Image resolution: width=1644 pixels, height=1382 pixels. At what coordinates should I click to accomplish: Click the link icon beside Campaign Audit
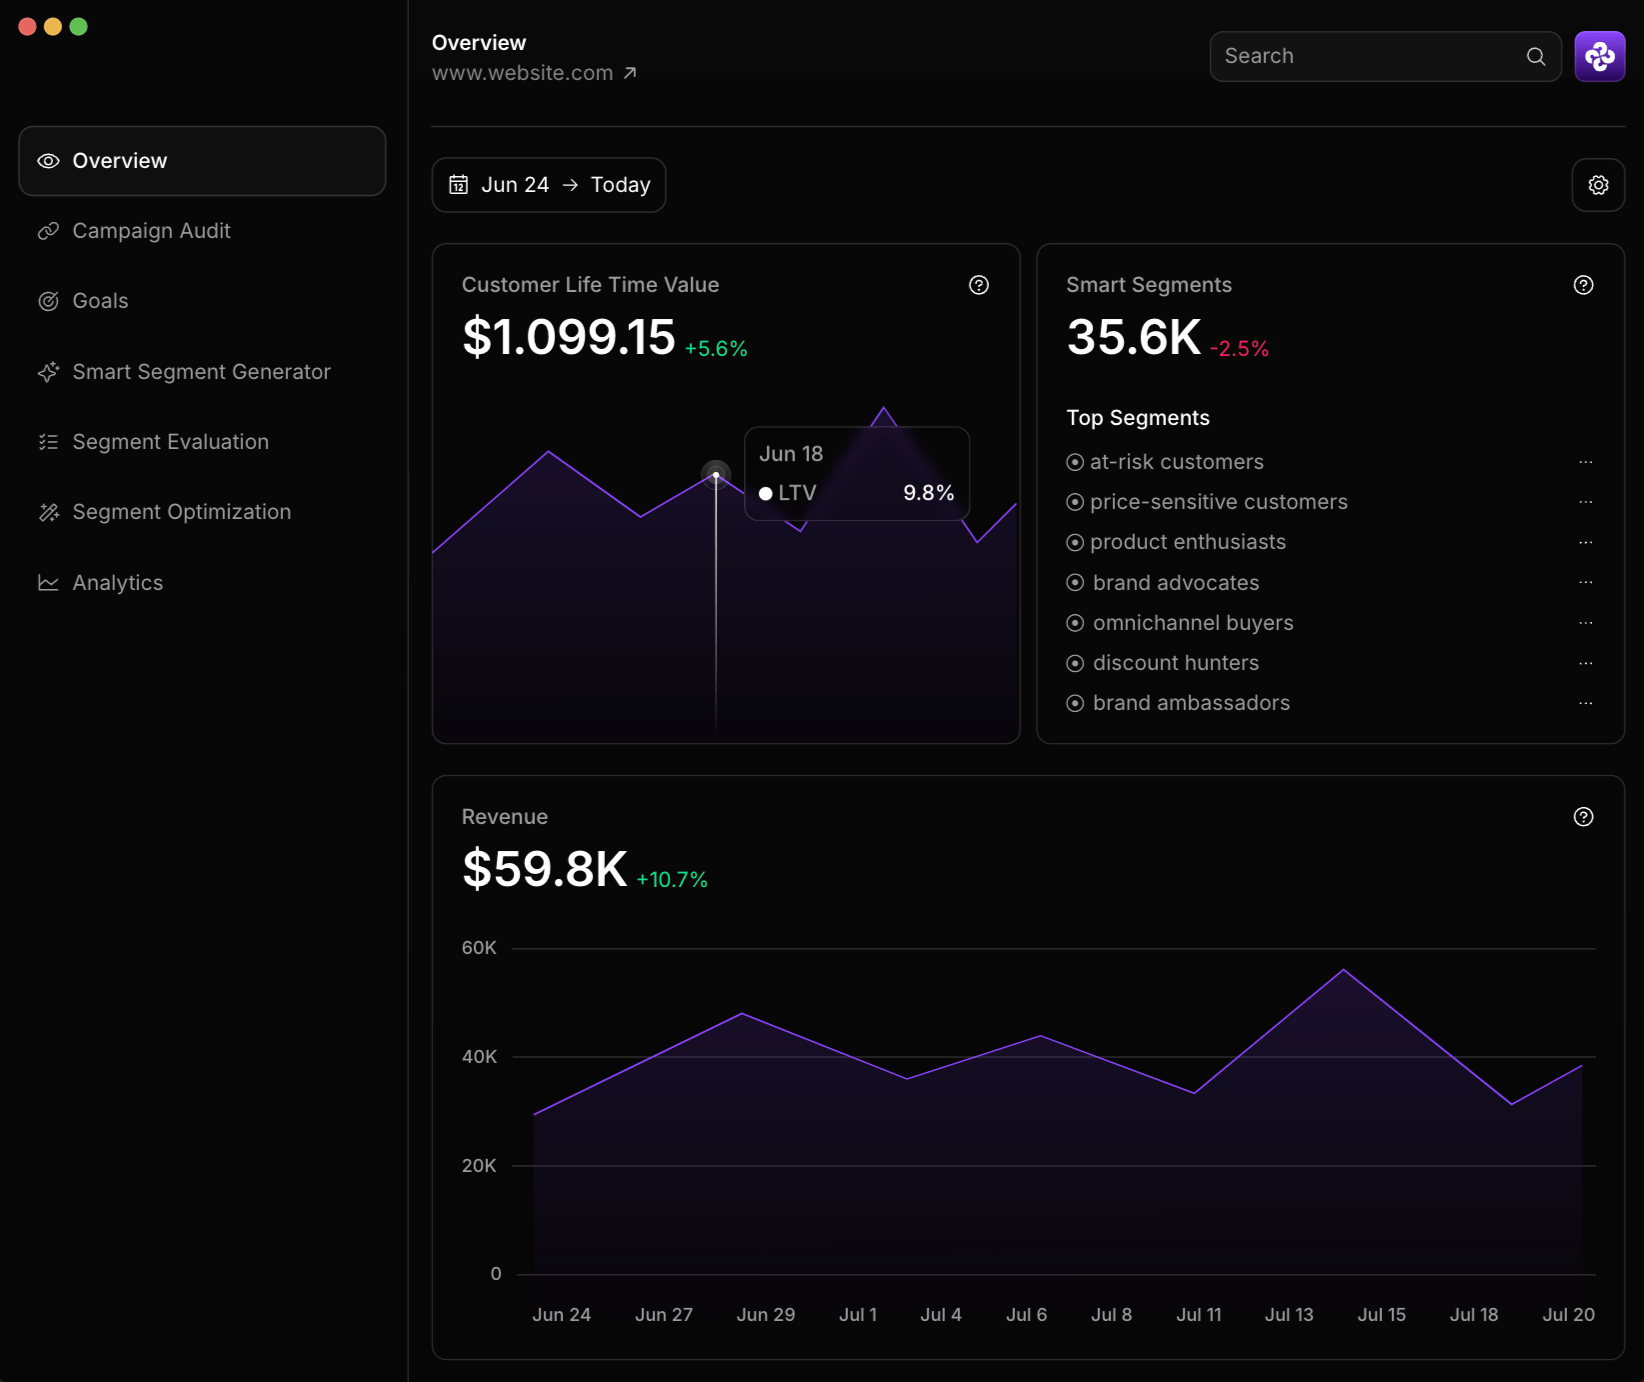[48, 231]
